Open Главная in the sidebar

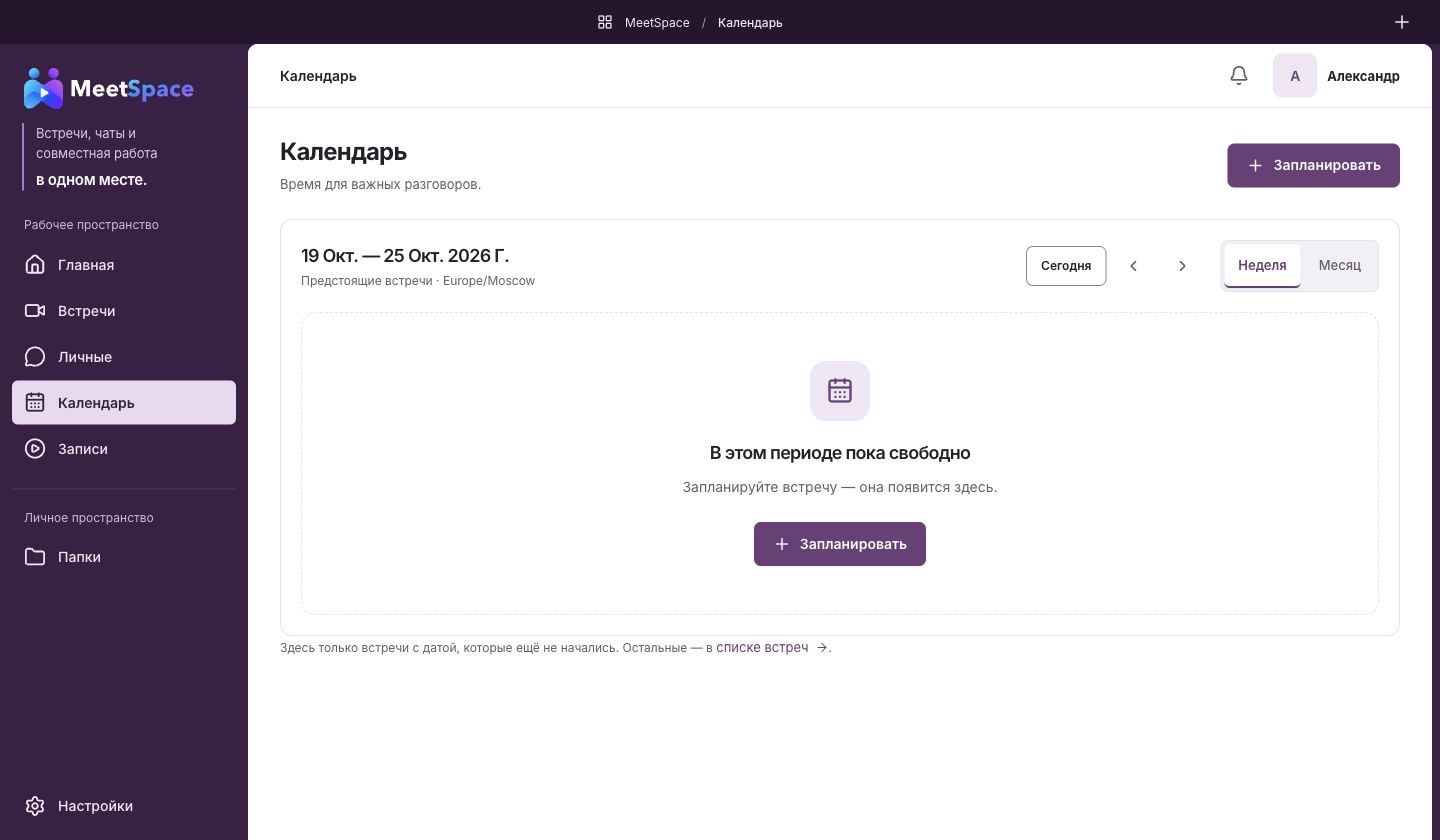click(x=124, y=265)
